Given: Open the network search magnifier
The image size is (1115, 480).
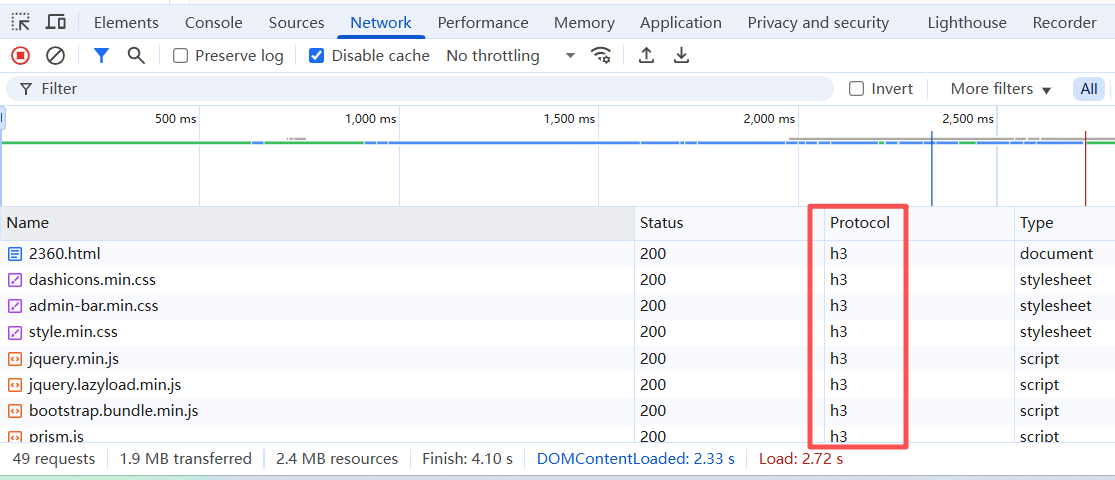Looking at the screenshot, I should [136, 55].
